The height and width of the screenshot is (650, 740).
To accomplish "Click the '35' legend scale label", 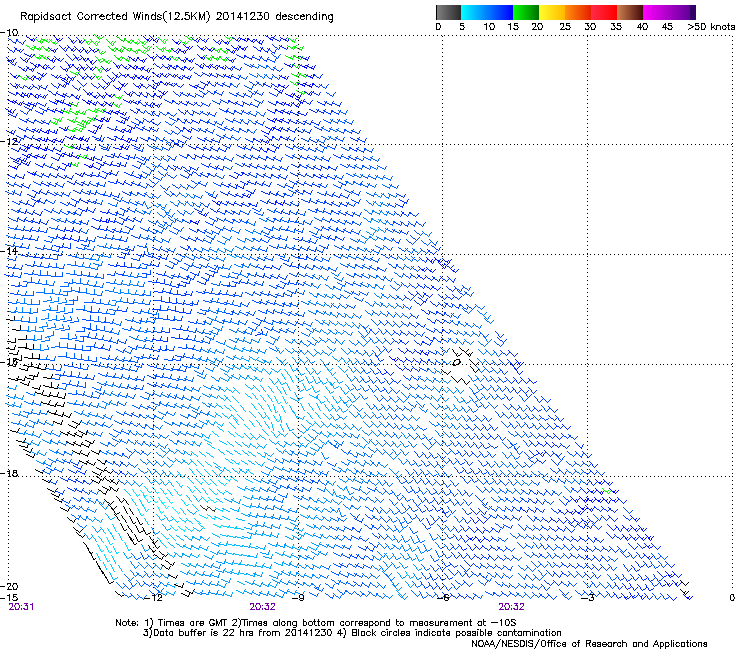I will 616,26.
